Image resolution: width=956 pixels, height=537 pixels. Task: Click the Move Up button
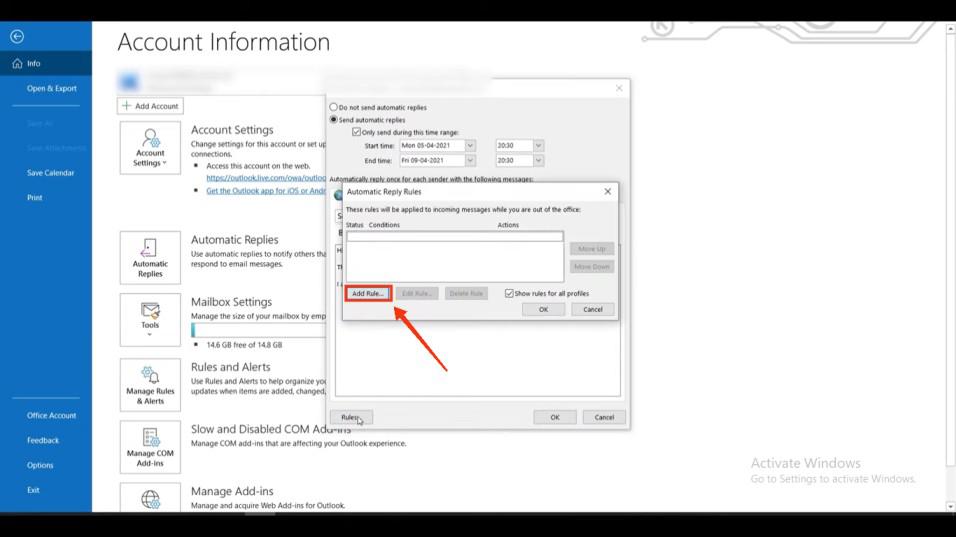pyautogui.click(x=591, y=249)
